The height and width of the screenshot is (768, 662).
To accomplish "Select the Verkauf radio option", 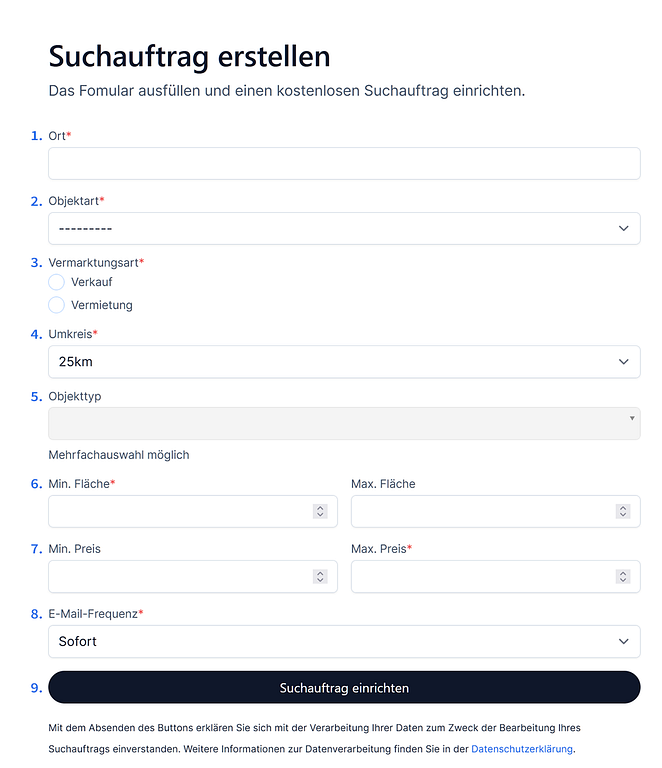I will click(x=57, y=282).
